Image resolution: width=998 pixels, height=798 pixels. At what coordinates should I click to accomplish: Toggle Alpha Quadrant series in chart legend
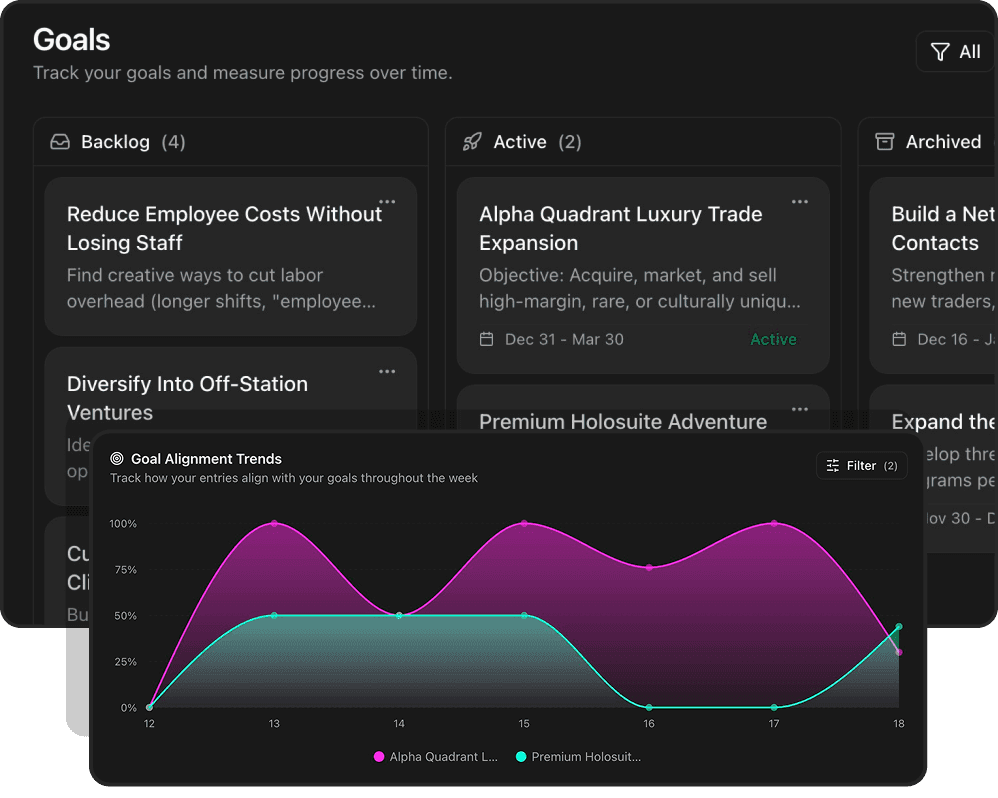point(435,757)
